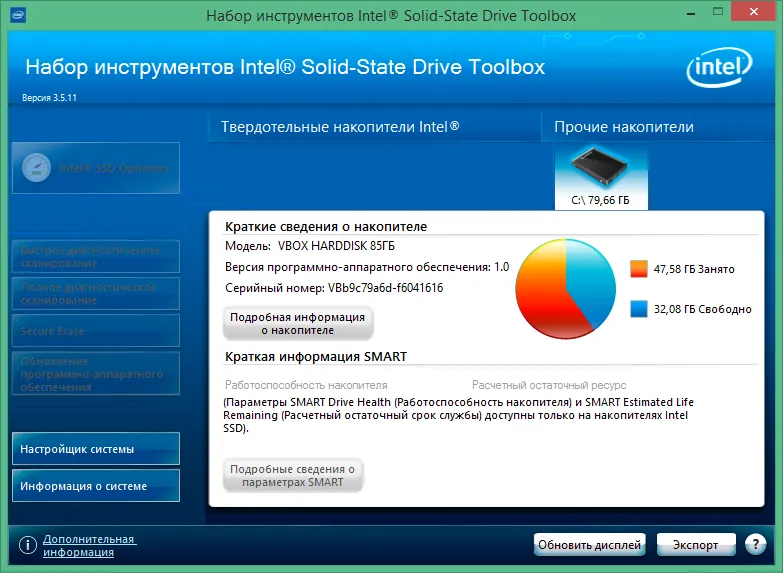Click 32,08 ГБ Свободно label
Viewport: 783px width, 573px height.
(x=703, y=309)
